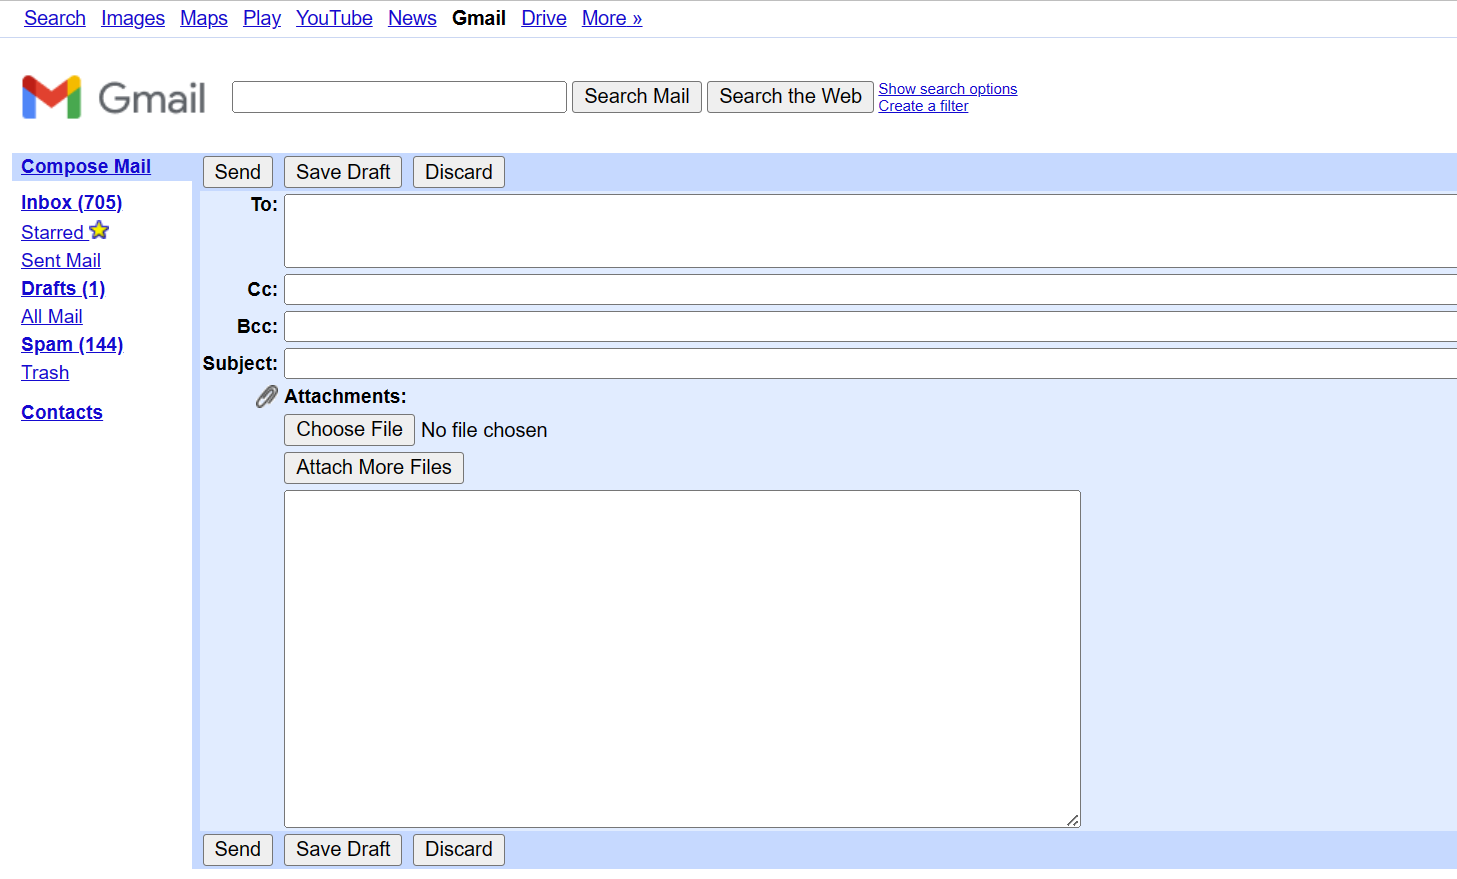The width and height of the screenshot is (1457, 879).
Task: Send the email
Action: coord(237,171)
